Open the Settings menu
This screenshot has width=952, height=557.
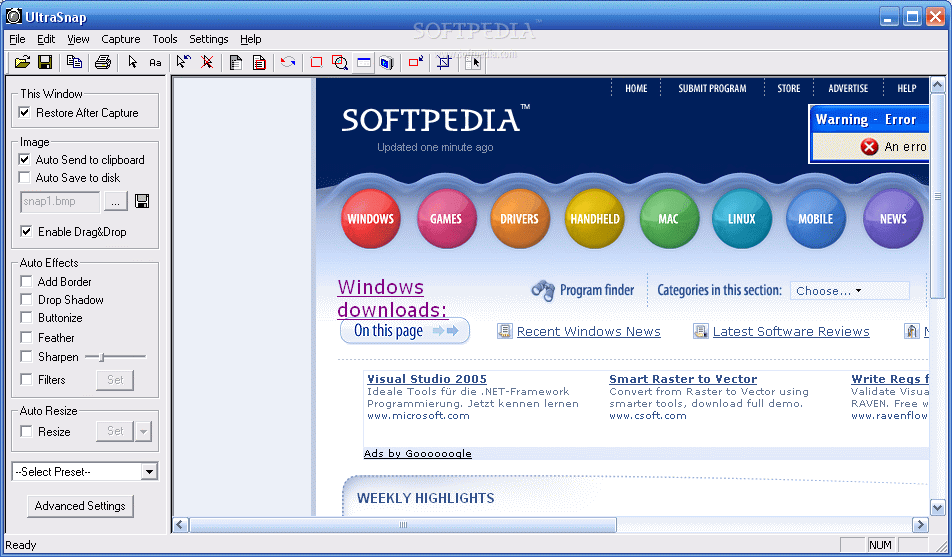coord(209,39)
